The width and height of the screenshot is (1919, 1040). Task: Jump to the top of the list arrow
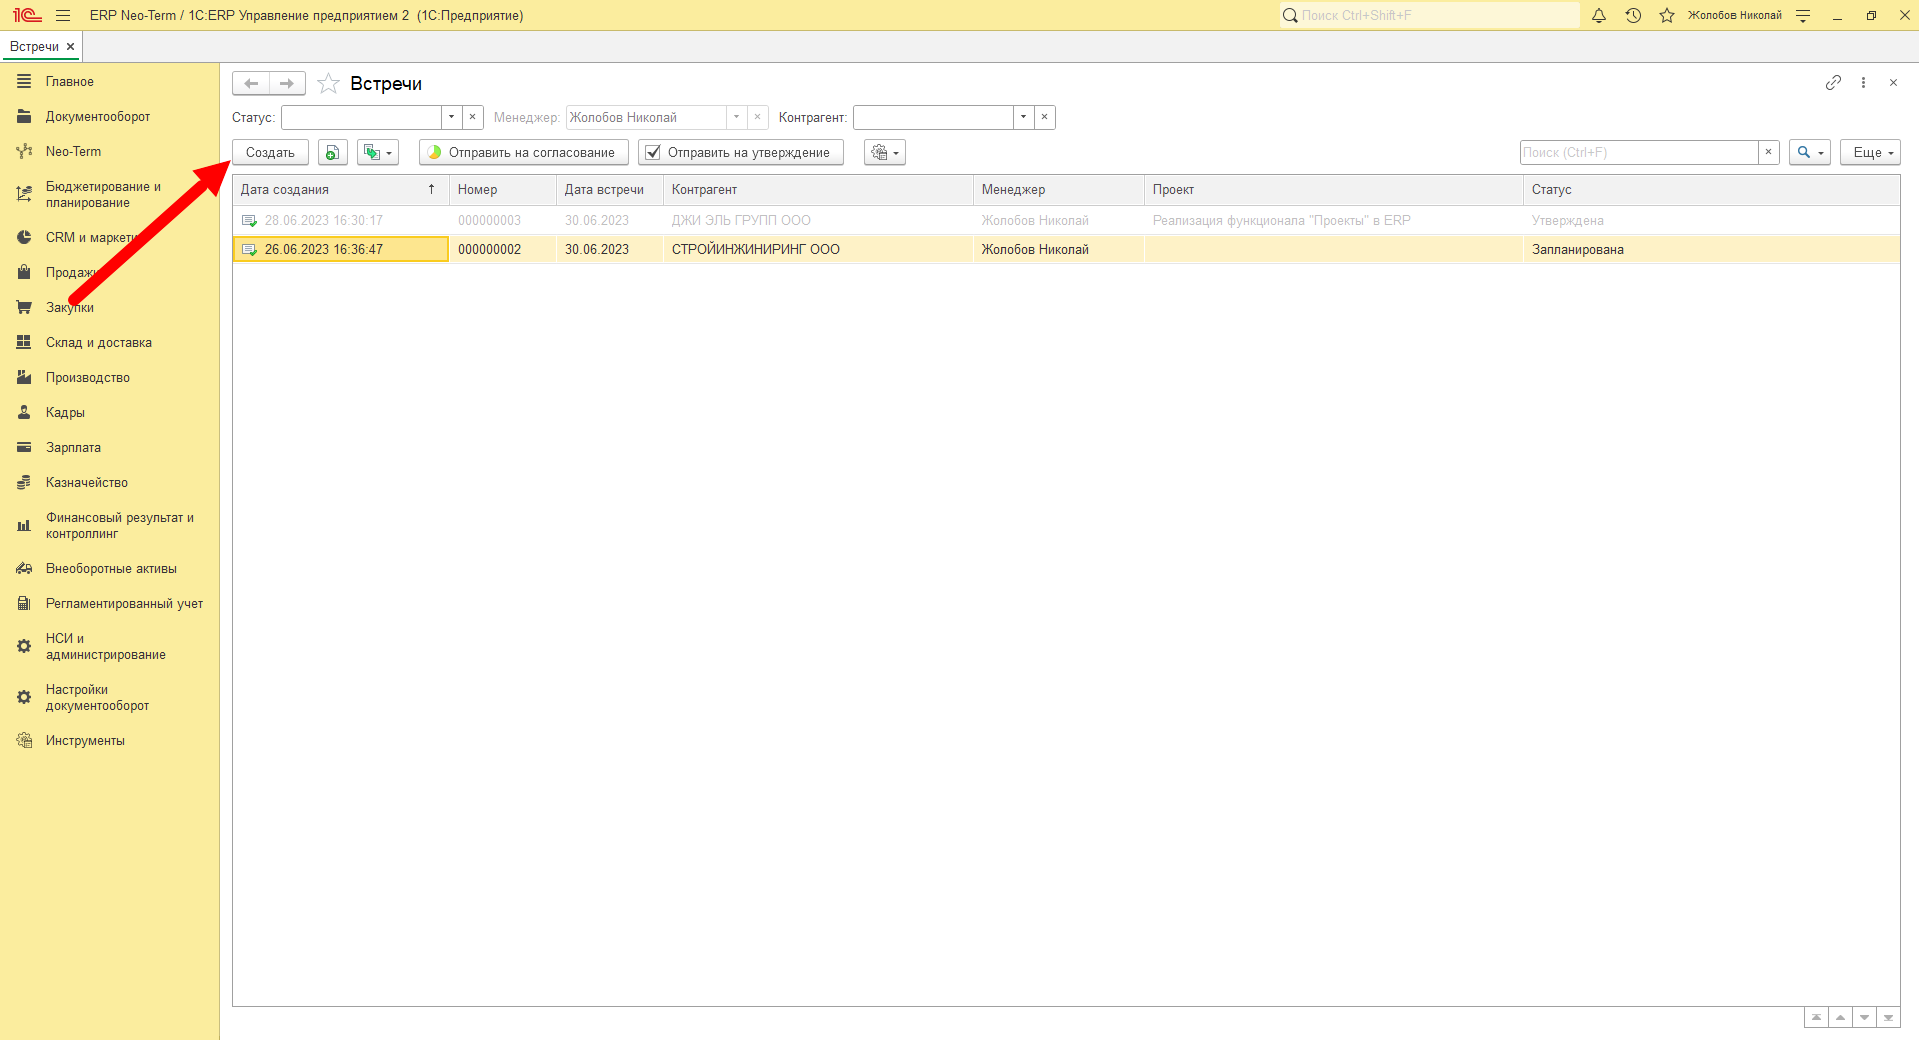pos(1816,1017)
